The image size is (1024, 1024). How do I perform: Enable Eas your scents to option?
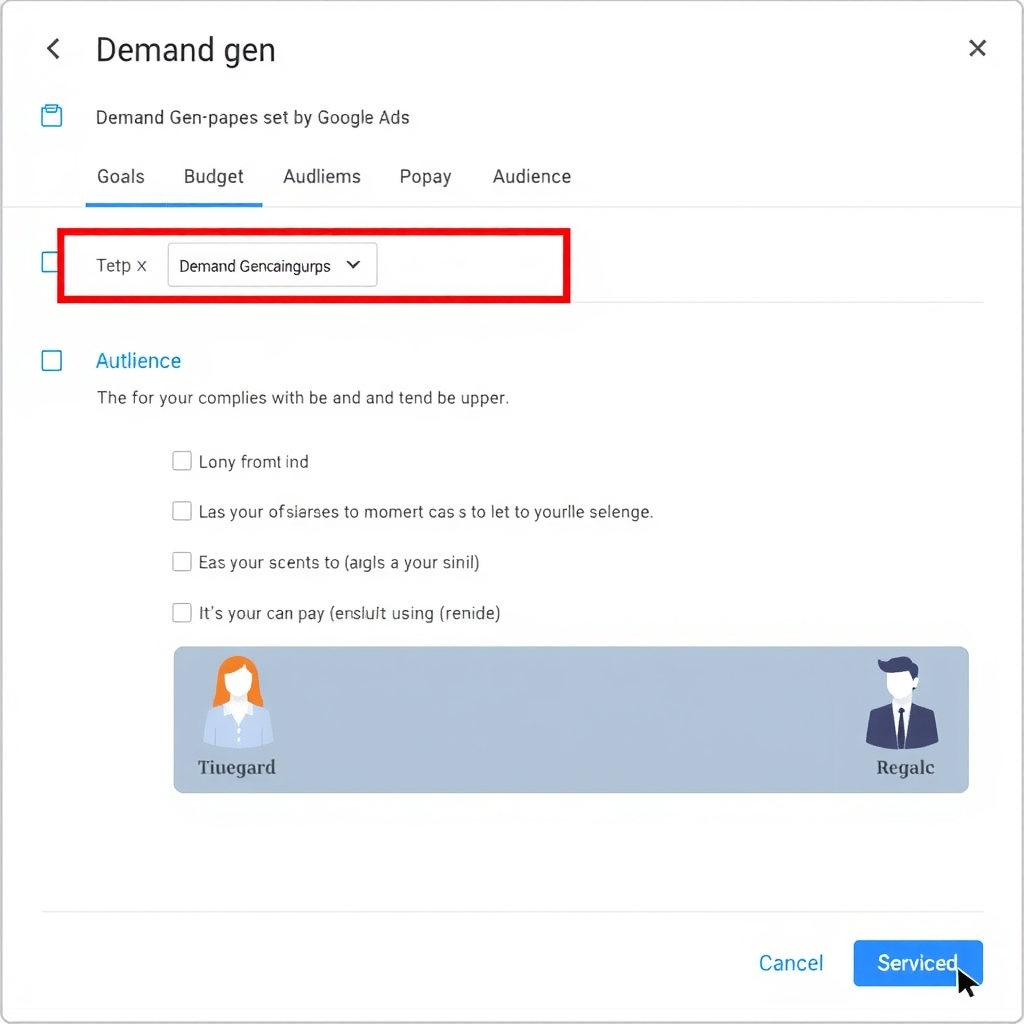(x=182, y=562)
